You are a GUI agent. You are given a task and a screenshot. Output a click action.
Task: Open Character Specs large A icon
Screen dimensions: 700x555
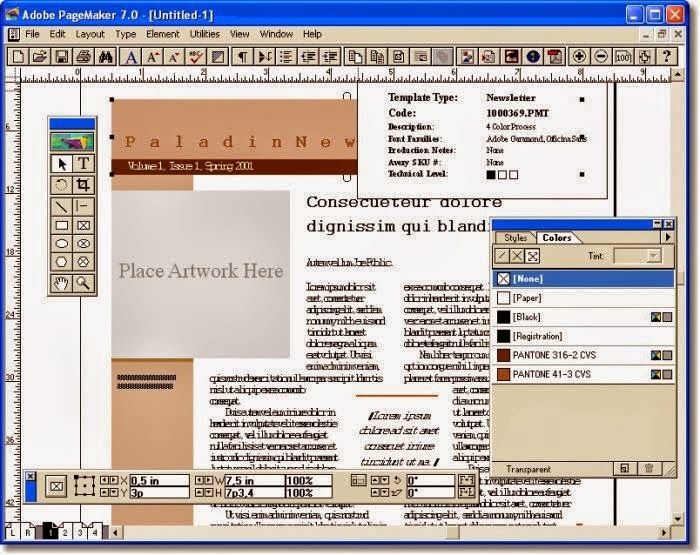[x=130, y=57]
